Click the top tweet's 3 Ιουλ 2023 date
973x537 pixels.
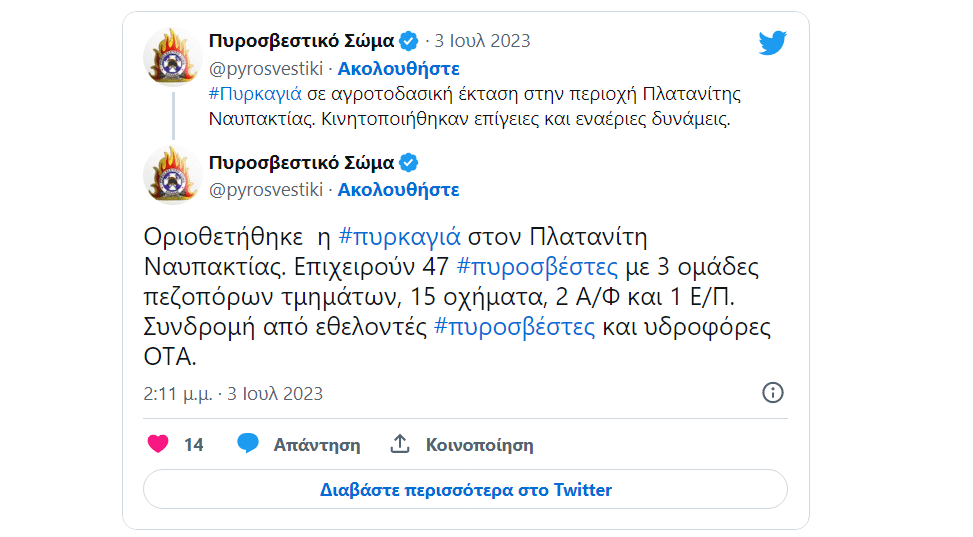pyautogui.click(x=484, y=41)
